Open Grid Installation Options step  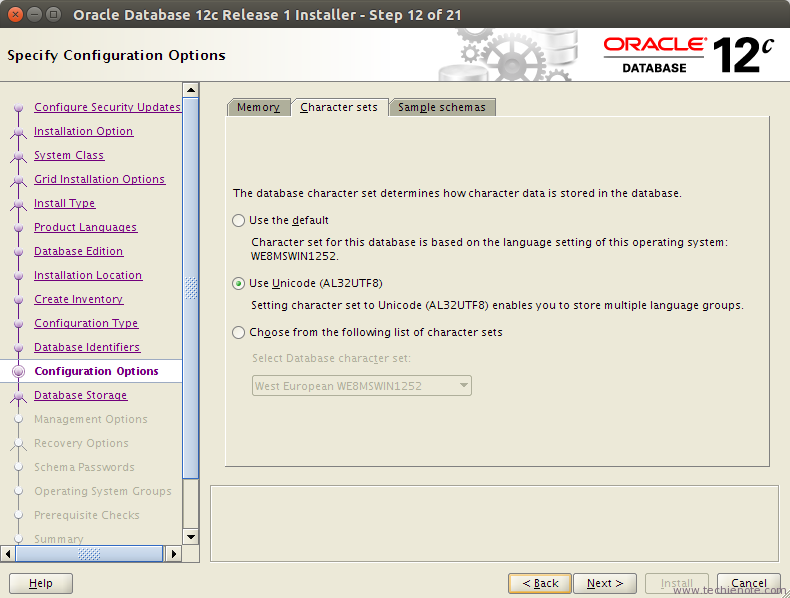click(100, 179)
